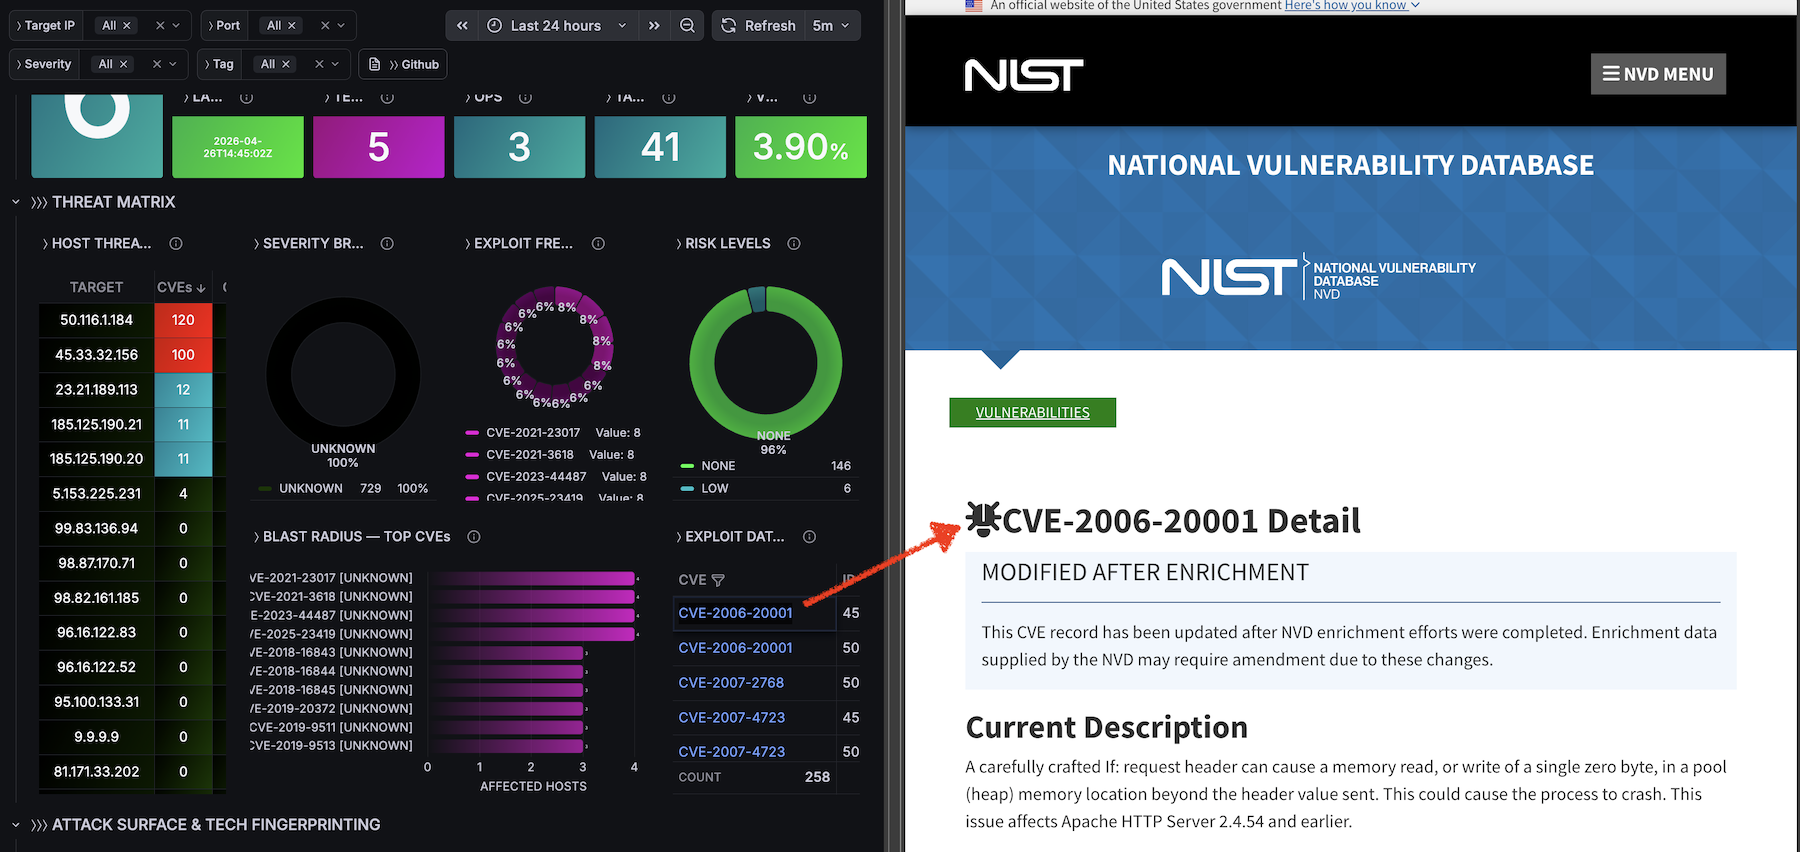Click the teal stat tile showing 41
The height and width of the screenshot is (852, 1800).
(660, 147)
